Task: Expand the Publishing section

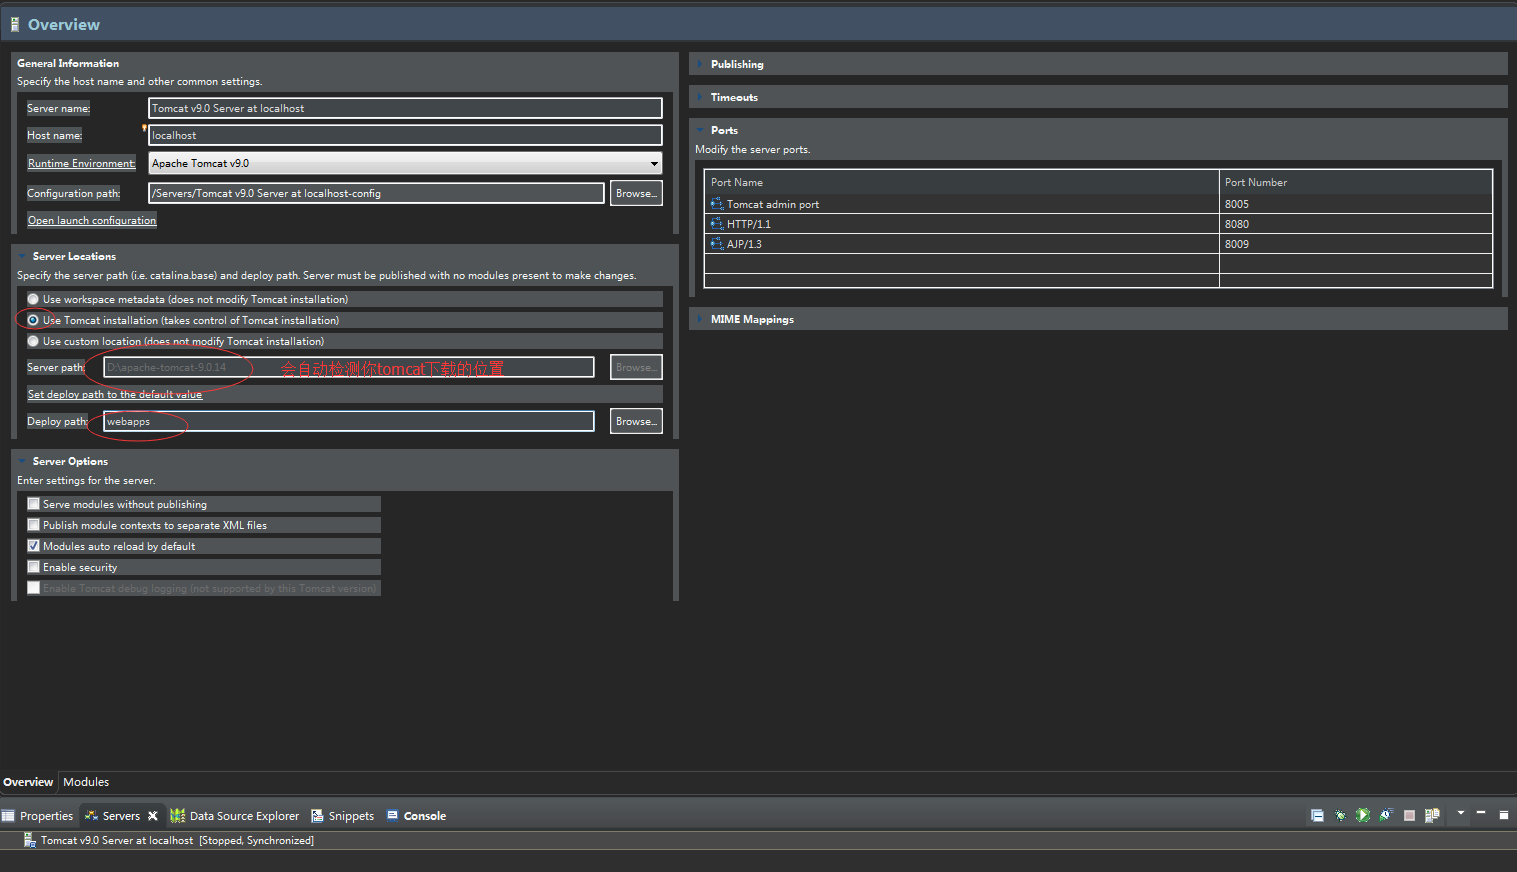Action: point(700,64)
